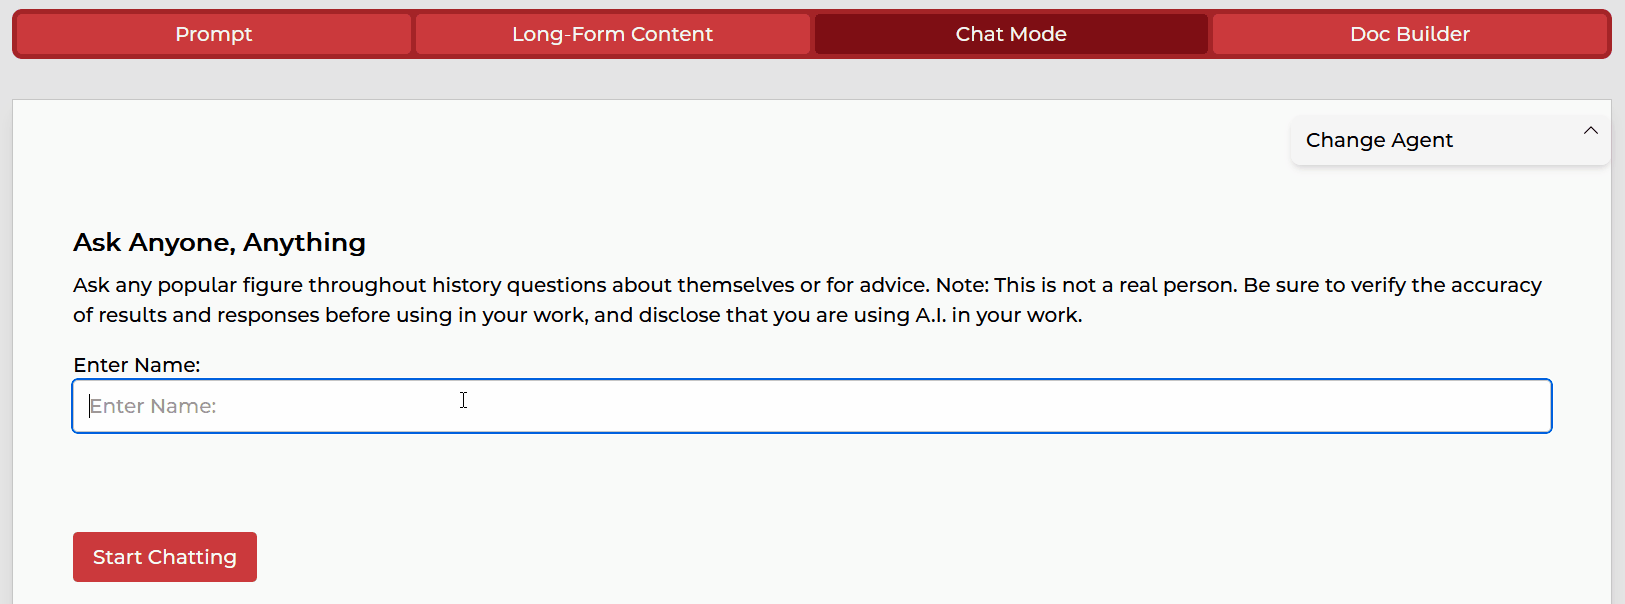This screenshot has height=604, width=1625.
Task: Click the 'Doc Builder' text in the top navigation
Action: 1409,34
